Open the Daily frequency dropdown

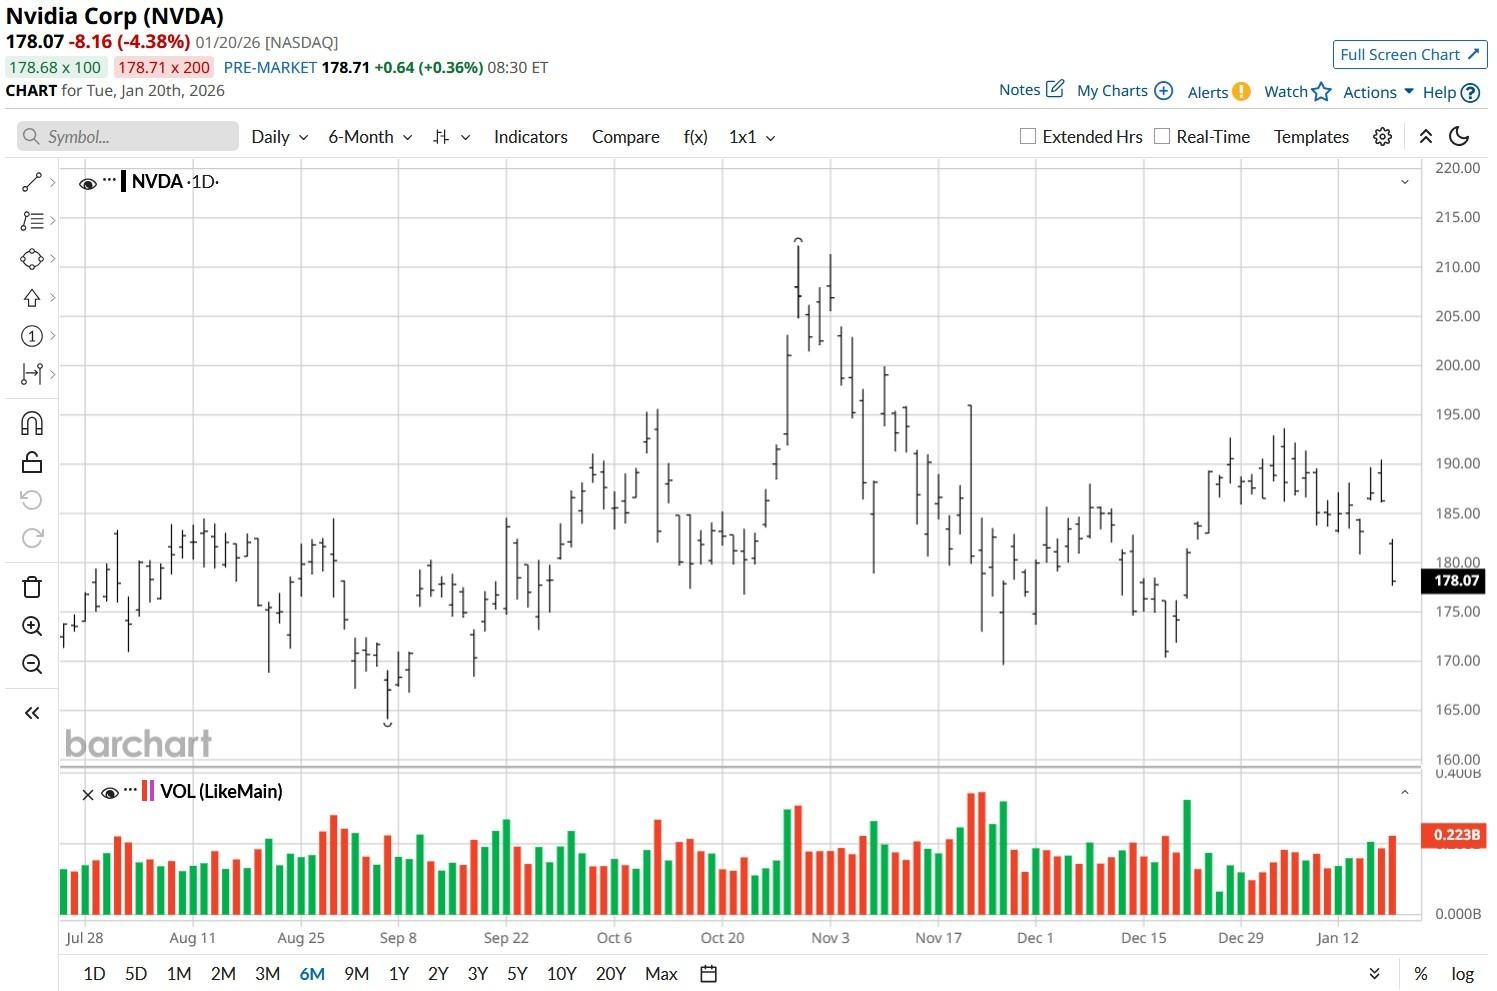(x=279, y=137)
